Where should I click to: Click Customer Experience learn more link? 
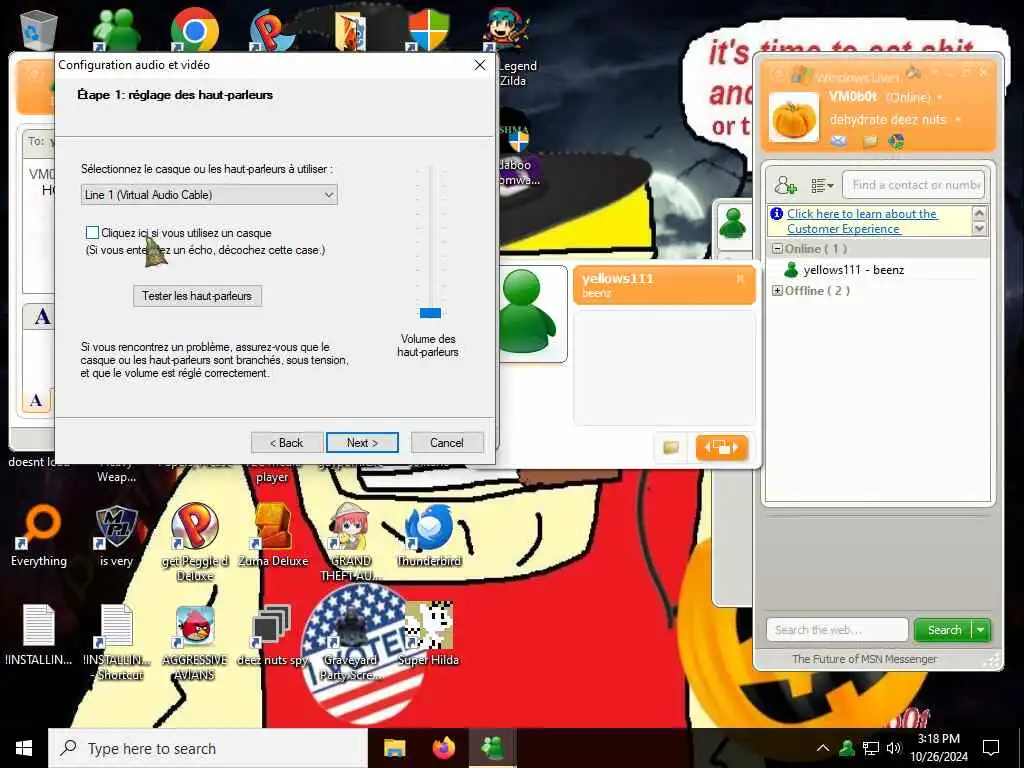(x=862, y=221)
